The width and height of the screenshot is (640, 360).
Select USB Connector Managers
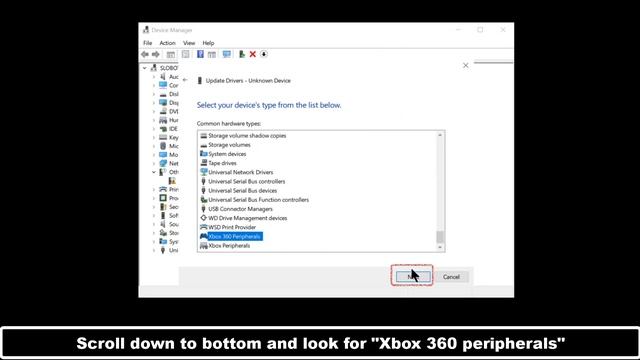[x=240, y=209]
